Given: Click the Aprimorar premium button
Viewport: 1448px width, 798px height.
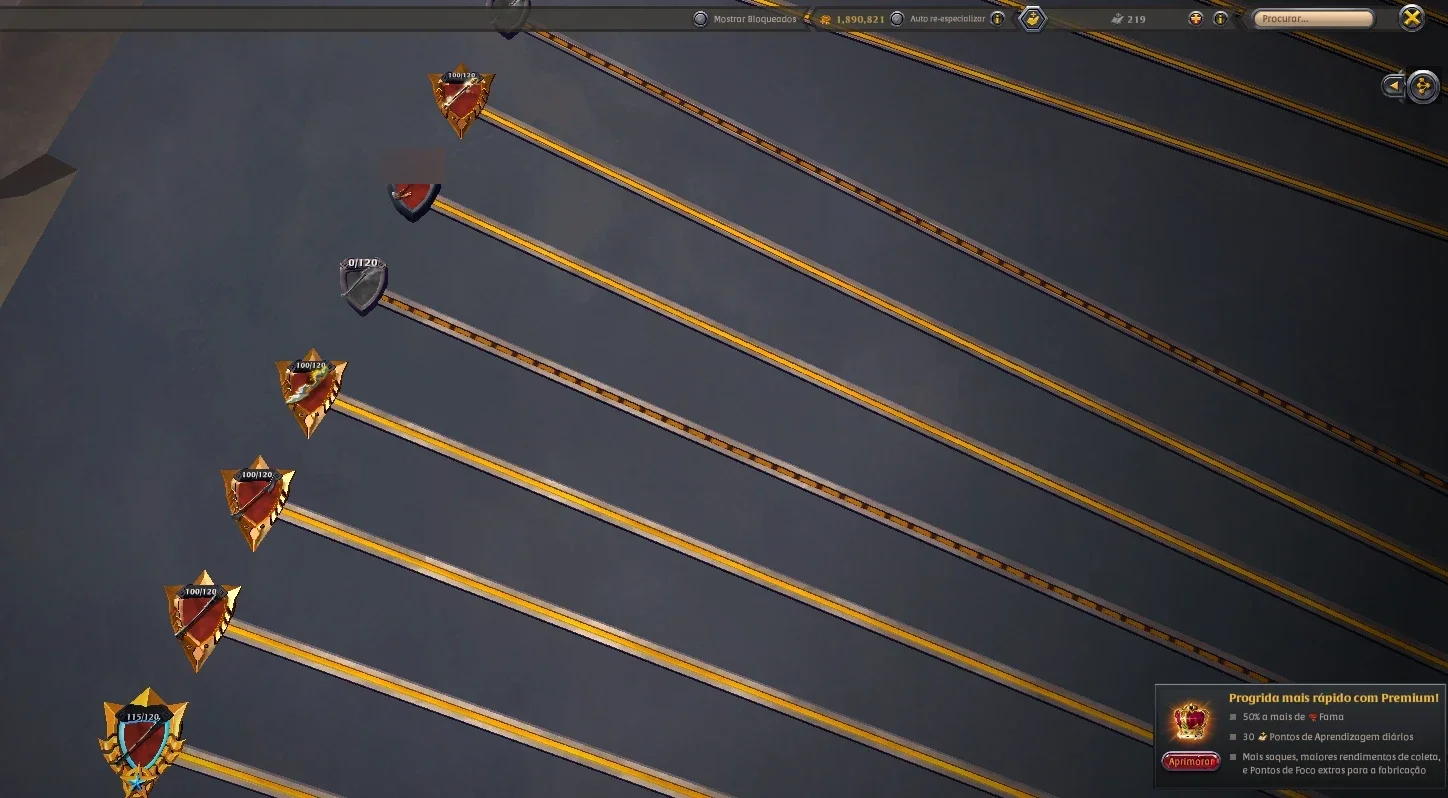Looking at the screenshot, I should pyautogui.click(x=1190, y=762).
